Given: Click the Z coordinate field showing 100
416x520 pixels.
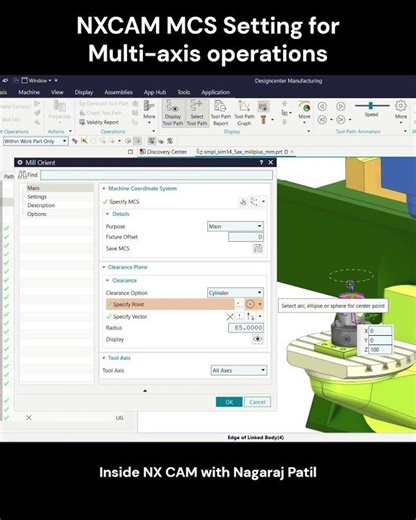Looking at the screenshot, I should point(380,349).
